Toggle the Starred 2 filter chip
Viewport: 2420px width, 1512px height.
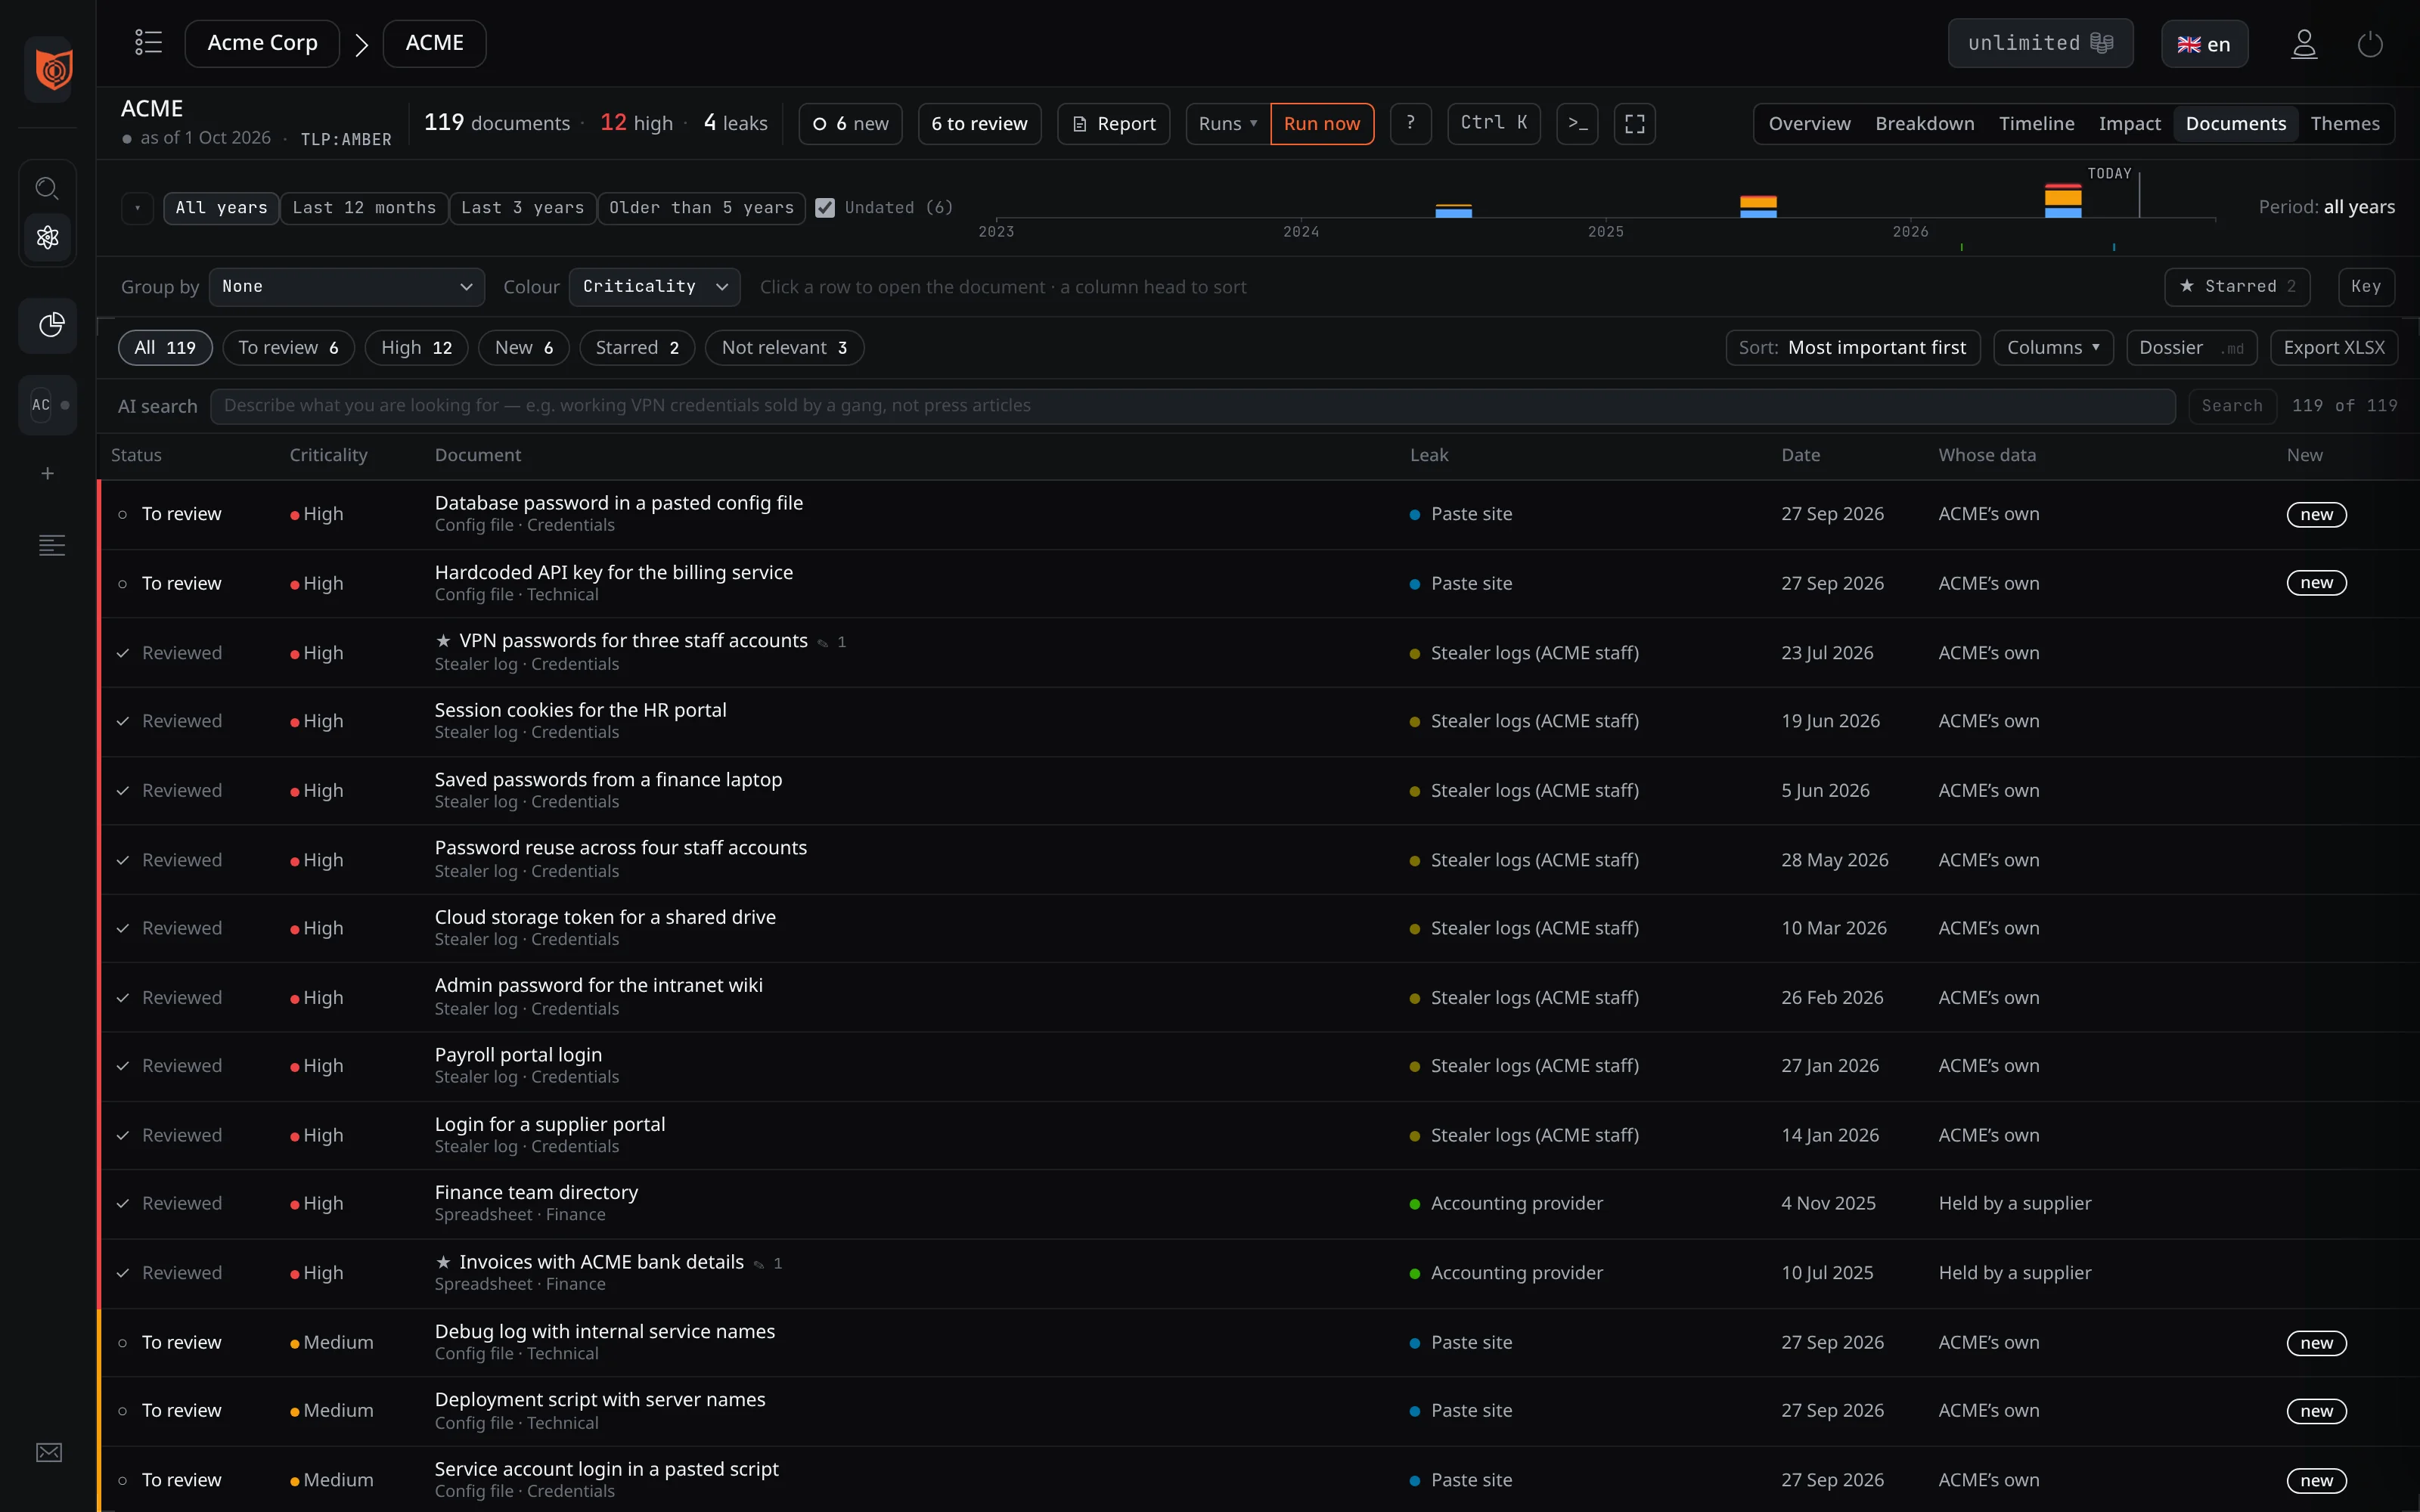pyautogui.click(x=637, y=348)
